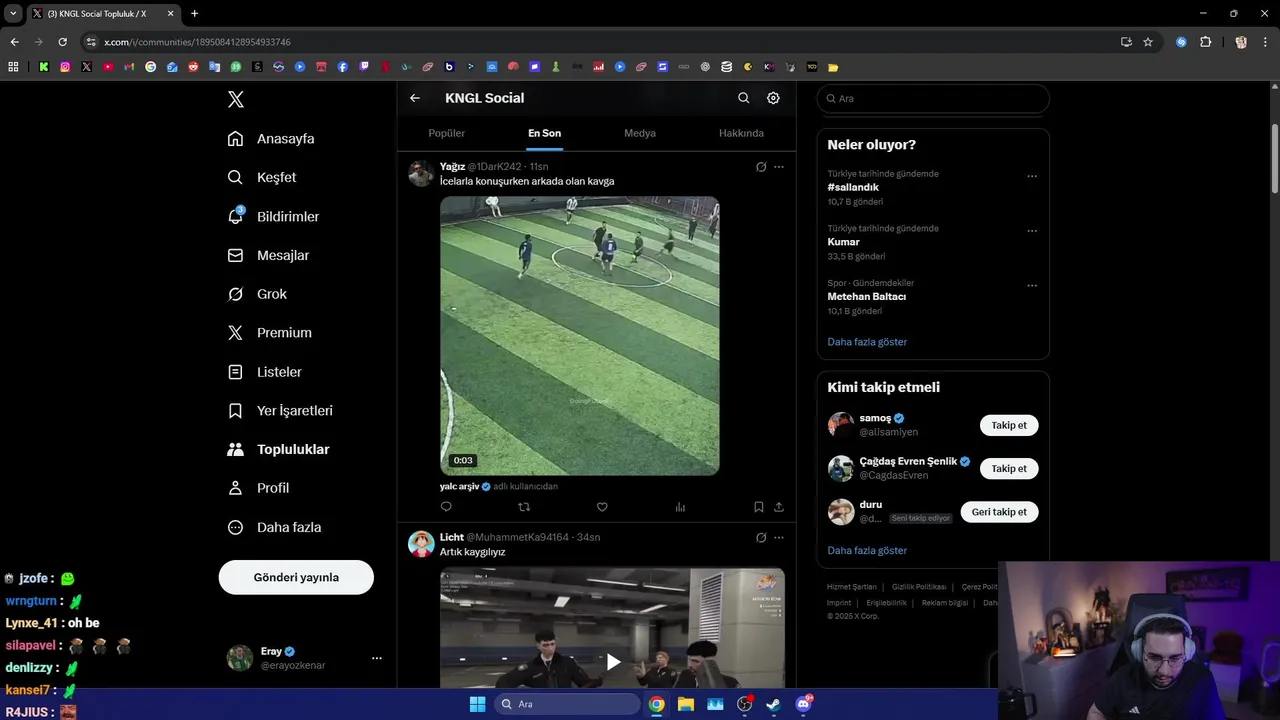
Task: Open Chrome apps grid in bookmarks bar
Action: [x=13, y=67]
